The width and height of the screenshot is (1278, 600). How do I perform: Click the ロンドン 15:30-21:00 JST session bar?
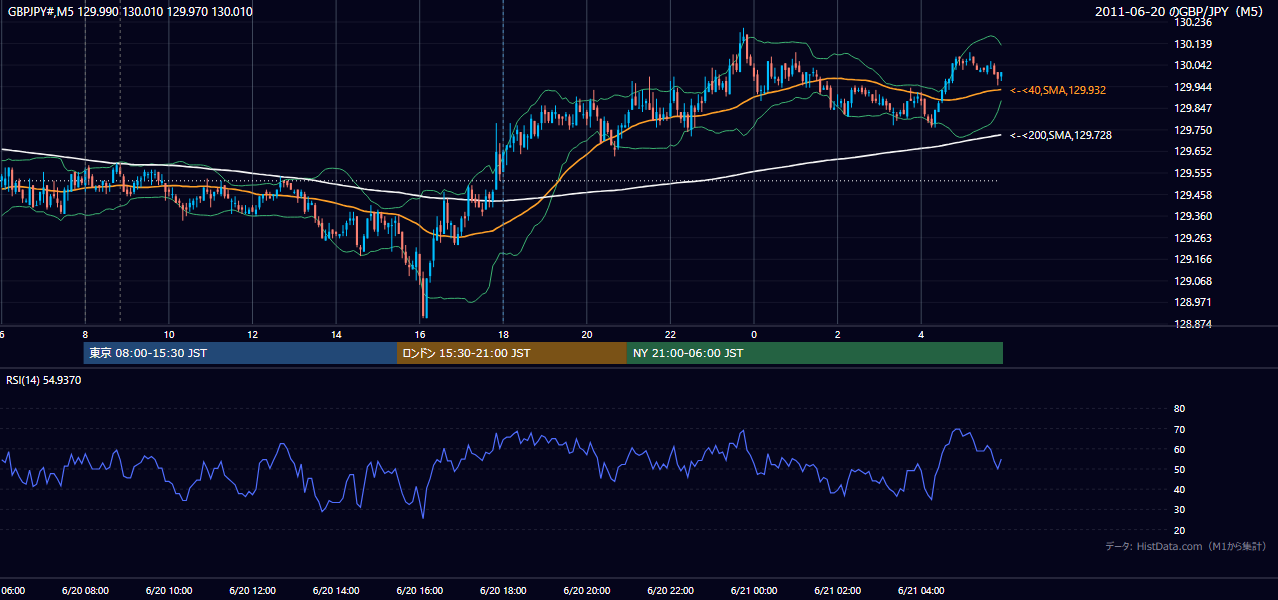[512, 353]
